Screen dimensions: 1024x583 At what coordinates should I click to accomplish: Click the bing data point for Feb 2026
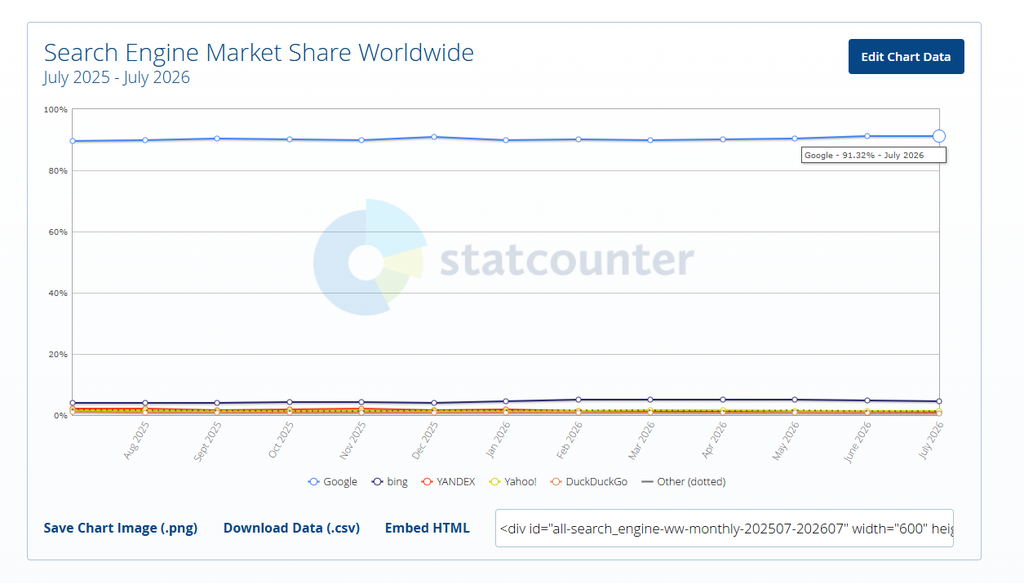578,400
